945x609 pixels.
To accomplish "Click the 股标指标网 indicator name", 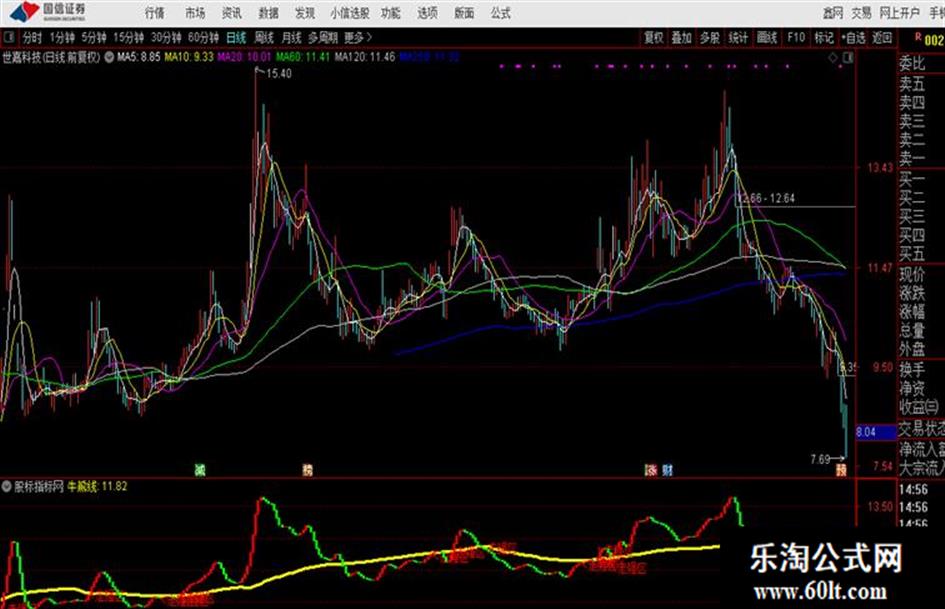I will point(39,486).
